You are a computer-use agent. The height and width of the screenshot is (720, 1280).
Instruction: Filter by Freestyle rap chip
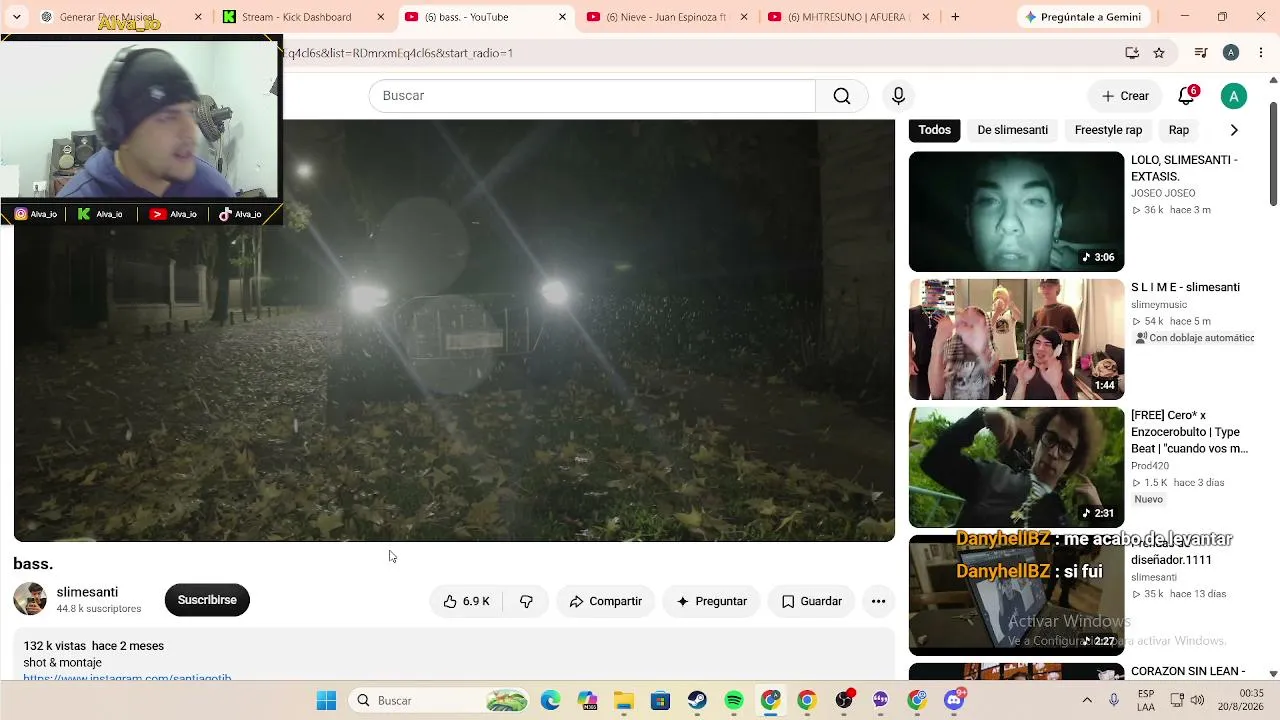point(1108,130)
